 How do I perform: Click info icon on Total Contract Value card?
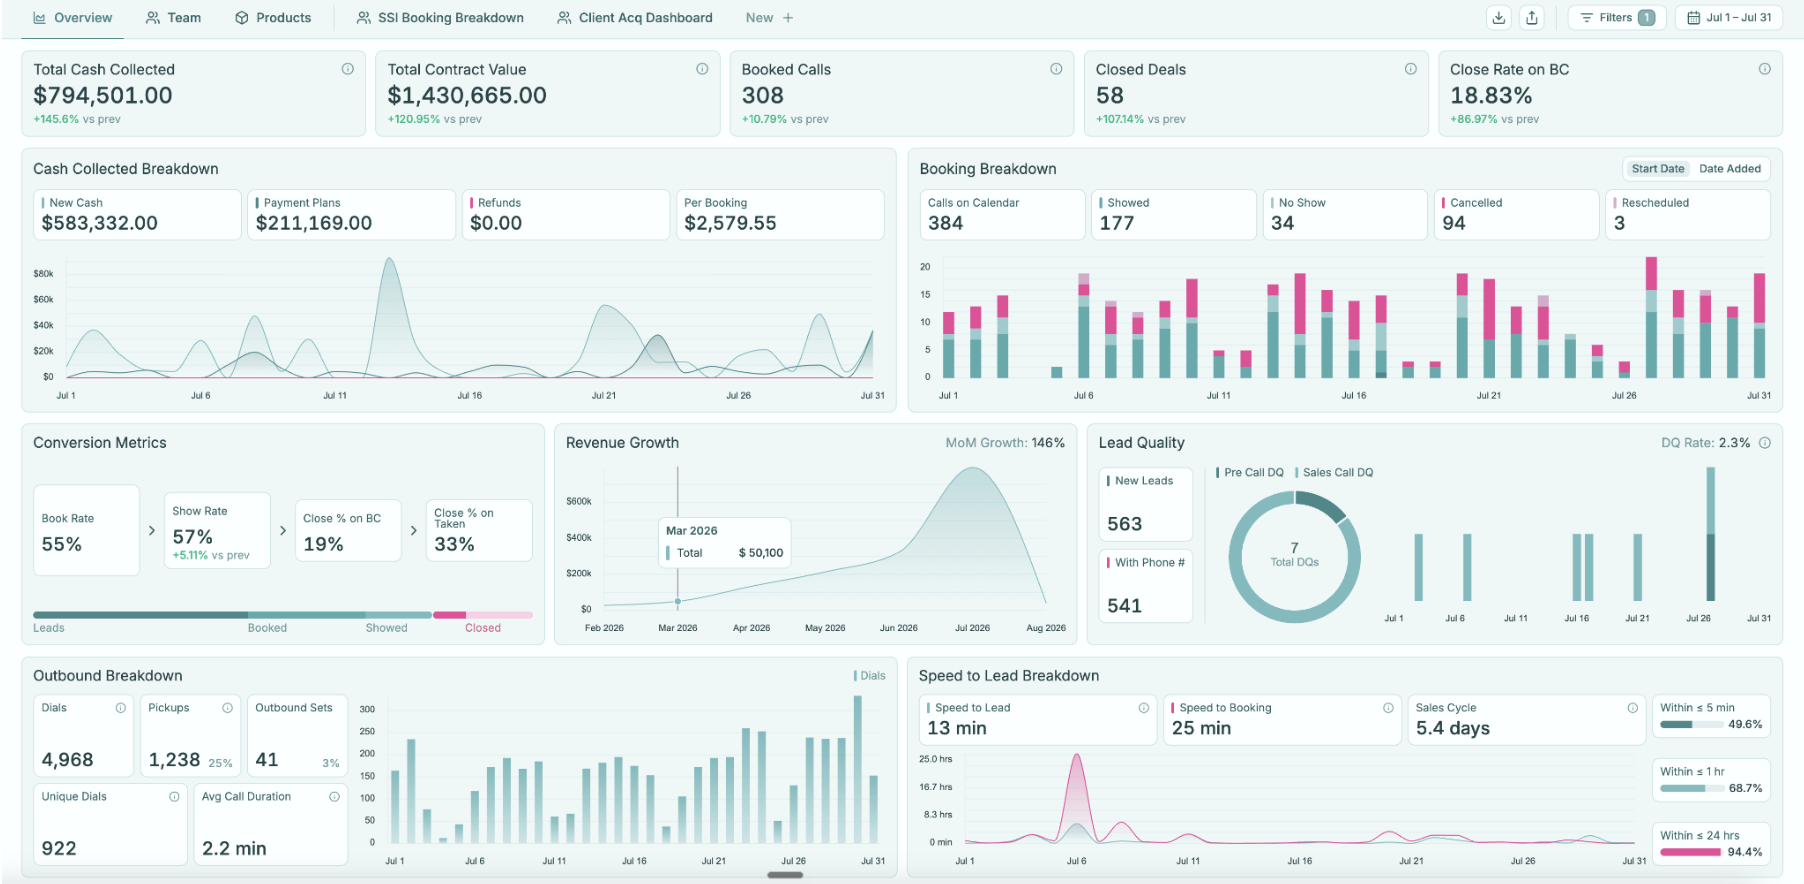702,69
